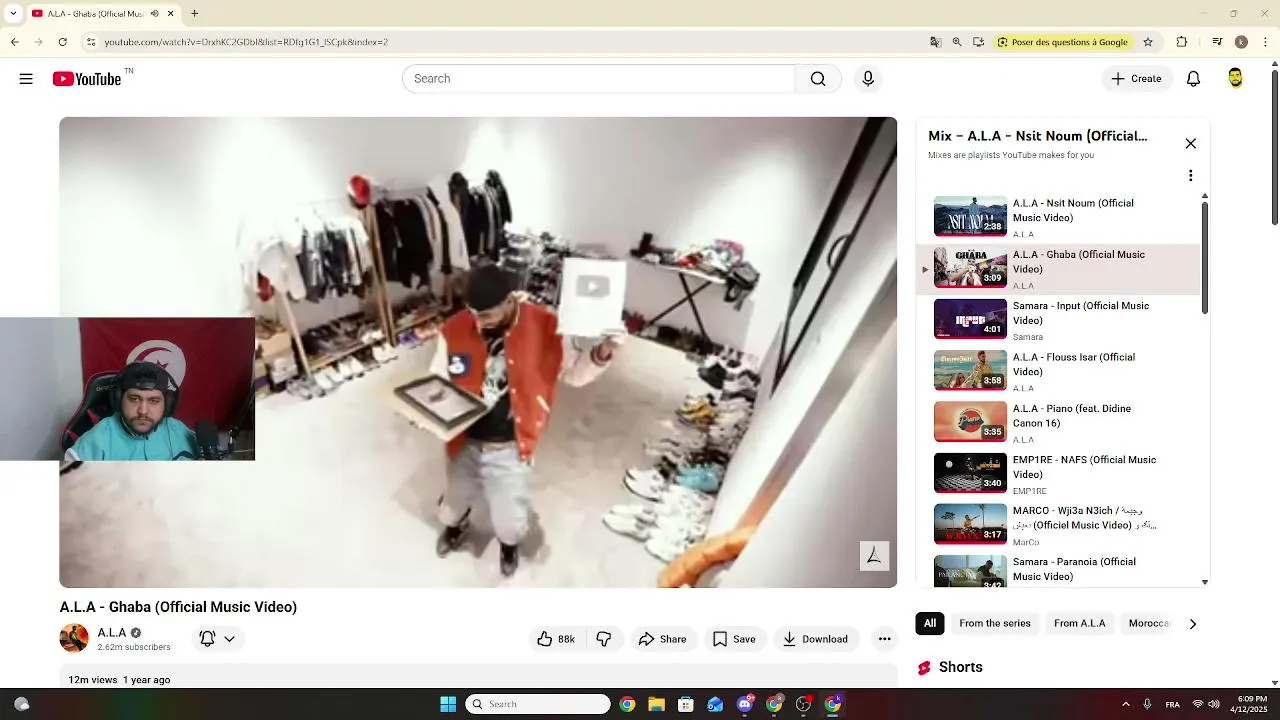This screenshot has width=1280, height=720.
Task: Open MARCO - Wji3a N3ich video
Action: (x=1058, y=526)
